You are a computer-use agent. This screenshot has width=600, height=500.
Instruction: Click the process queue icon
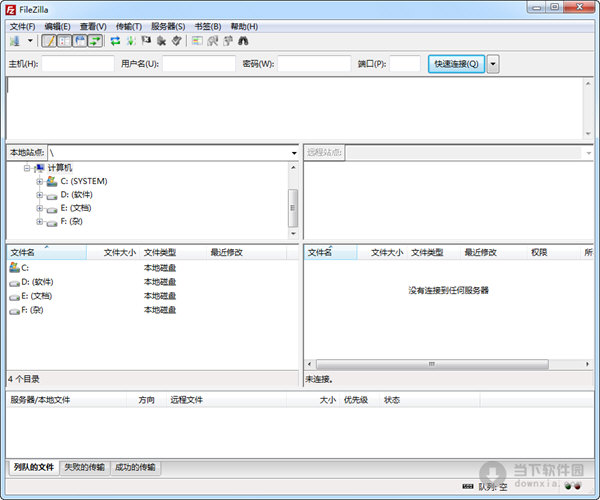(x=131, y=41)
